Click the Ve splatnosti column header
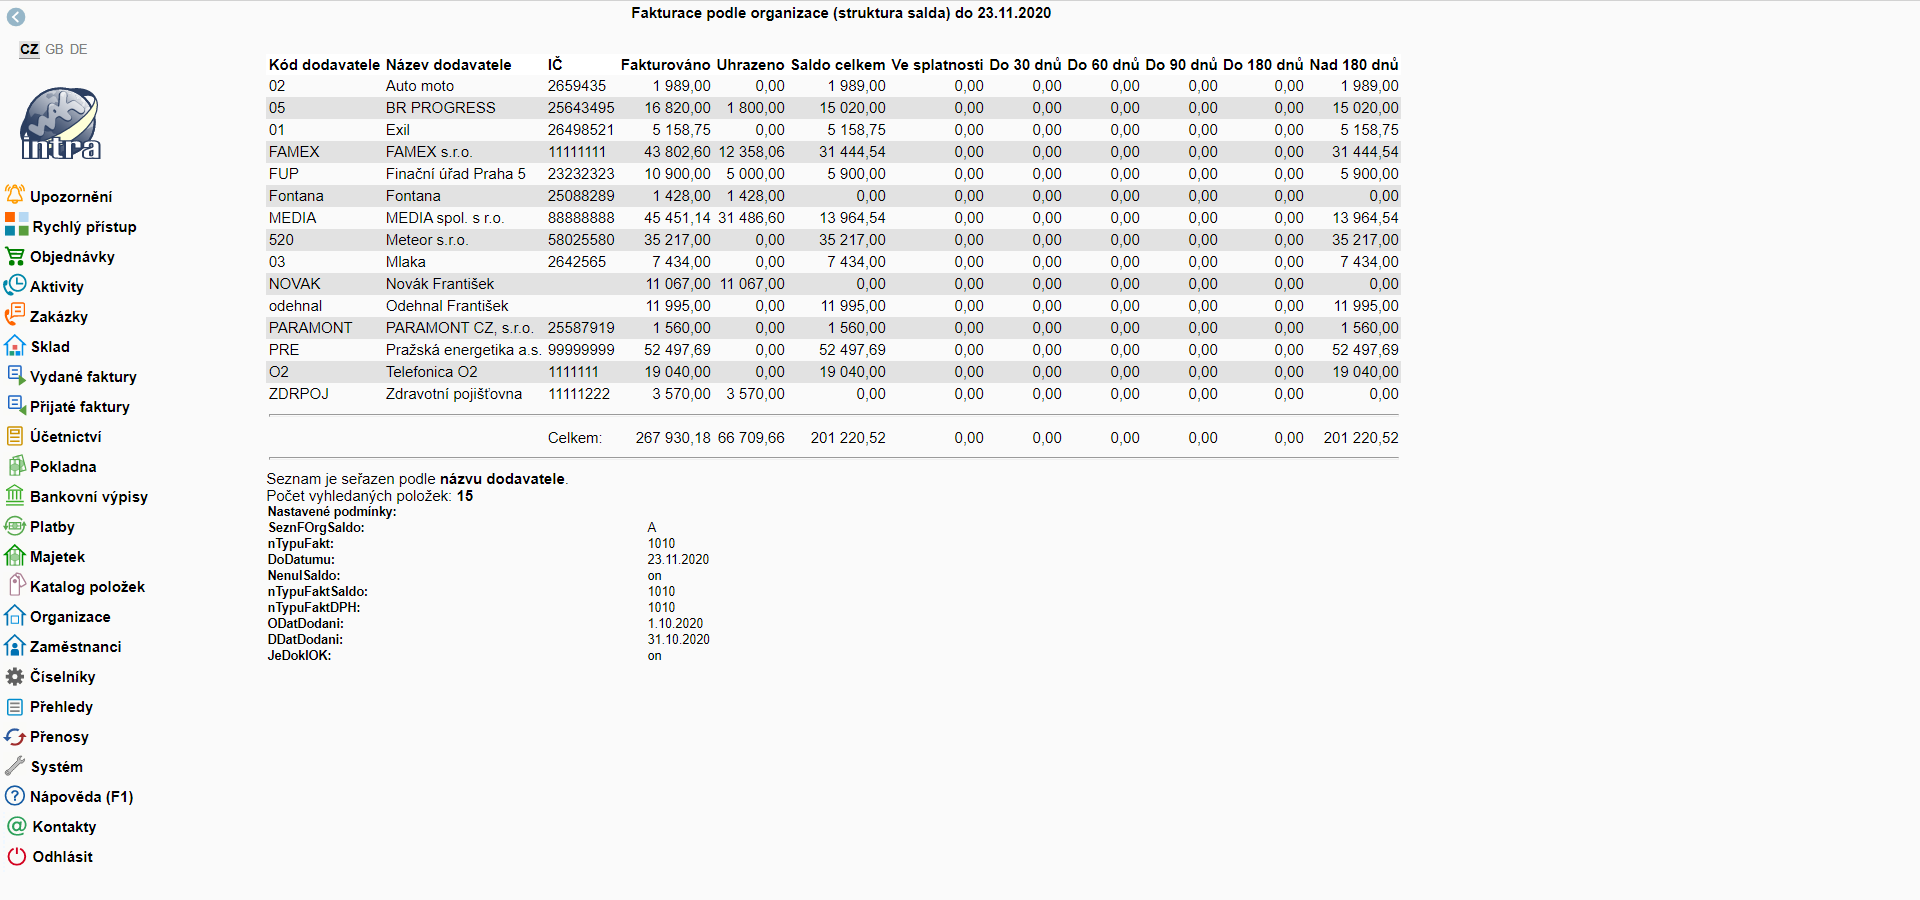 click(x=937, y=65)
